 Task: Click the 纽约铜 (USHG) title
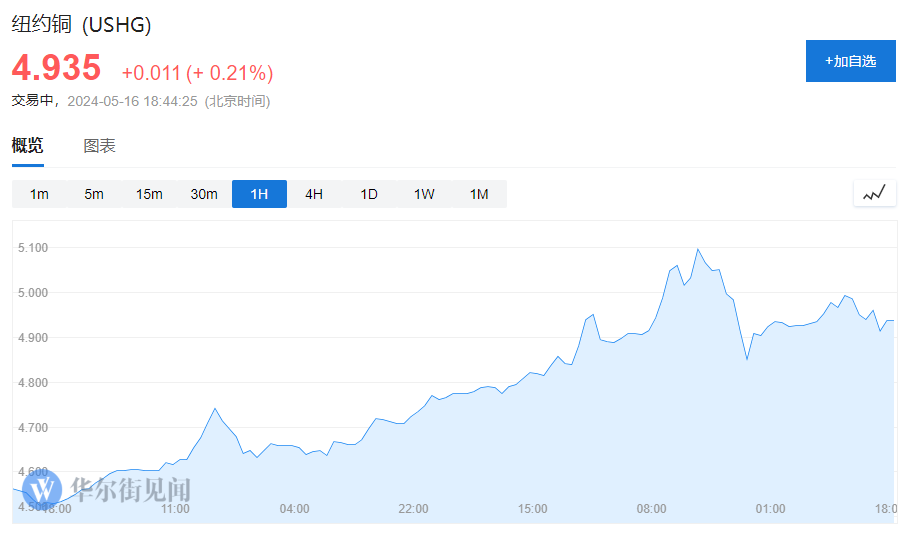[x=82, y=25]
